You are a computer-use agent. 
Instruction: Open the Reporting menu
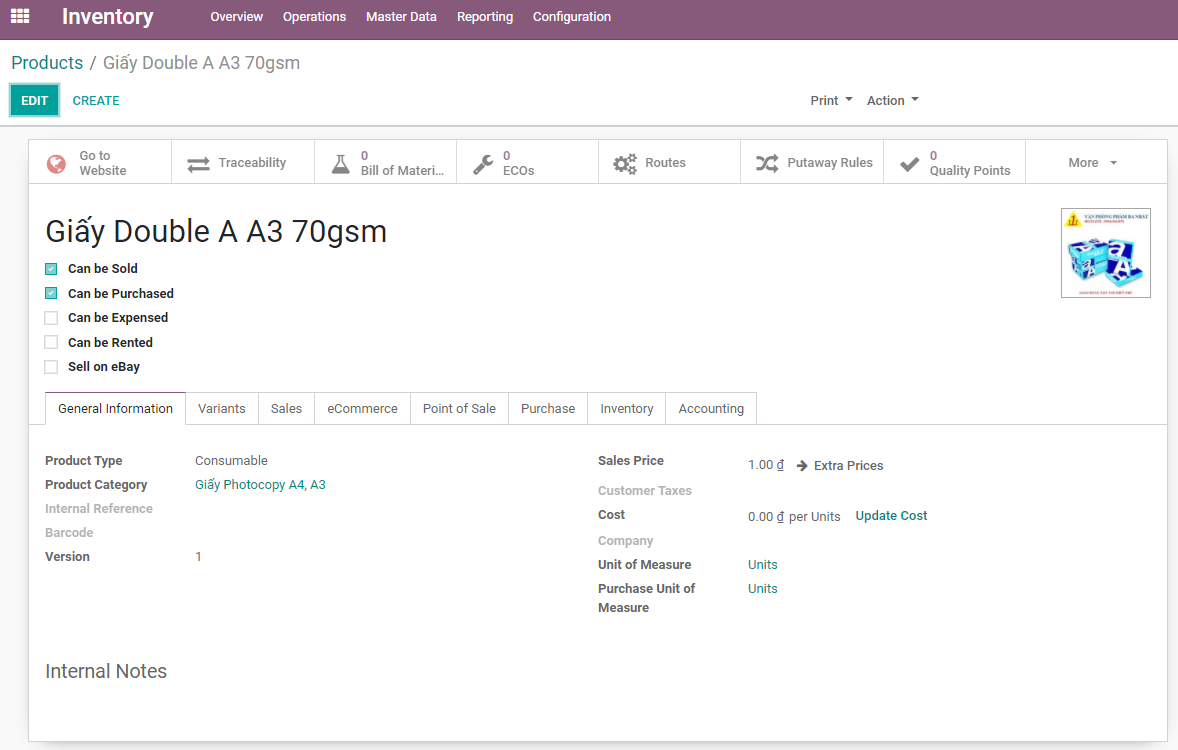(x=485, y=17)
